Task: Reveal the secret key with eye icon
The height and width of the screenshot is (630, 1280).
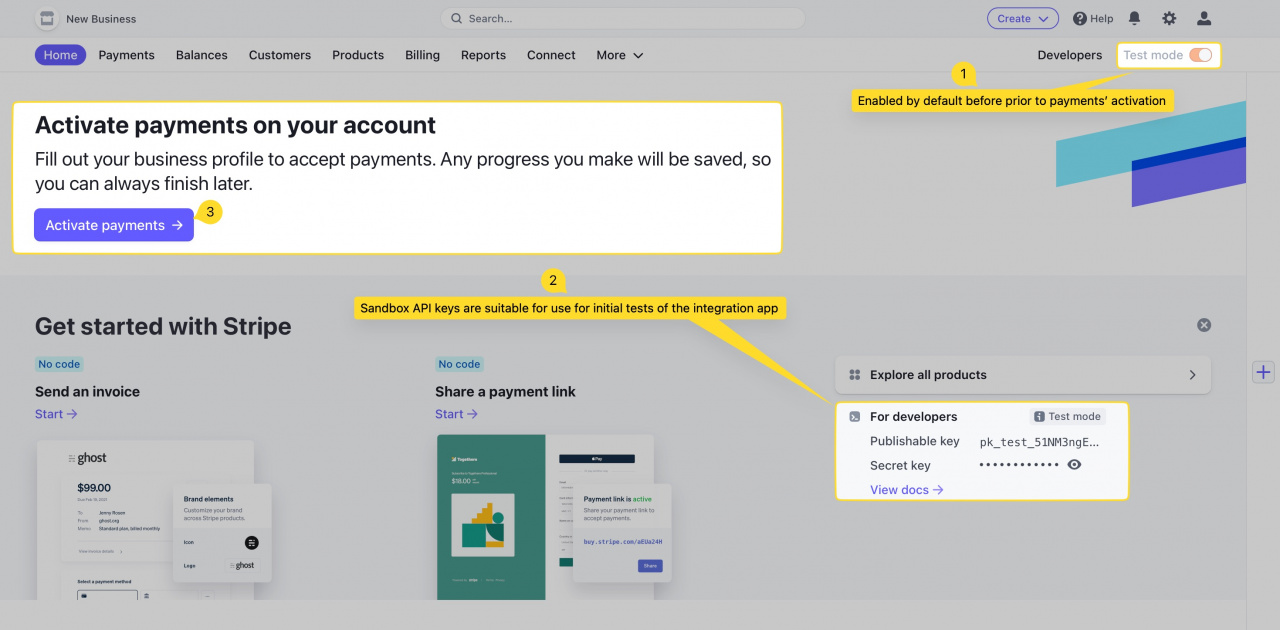Action: point(1074,465)
